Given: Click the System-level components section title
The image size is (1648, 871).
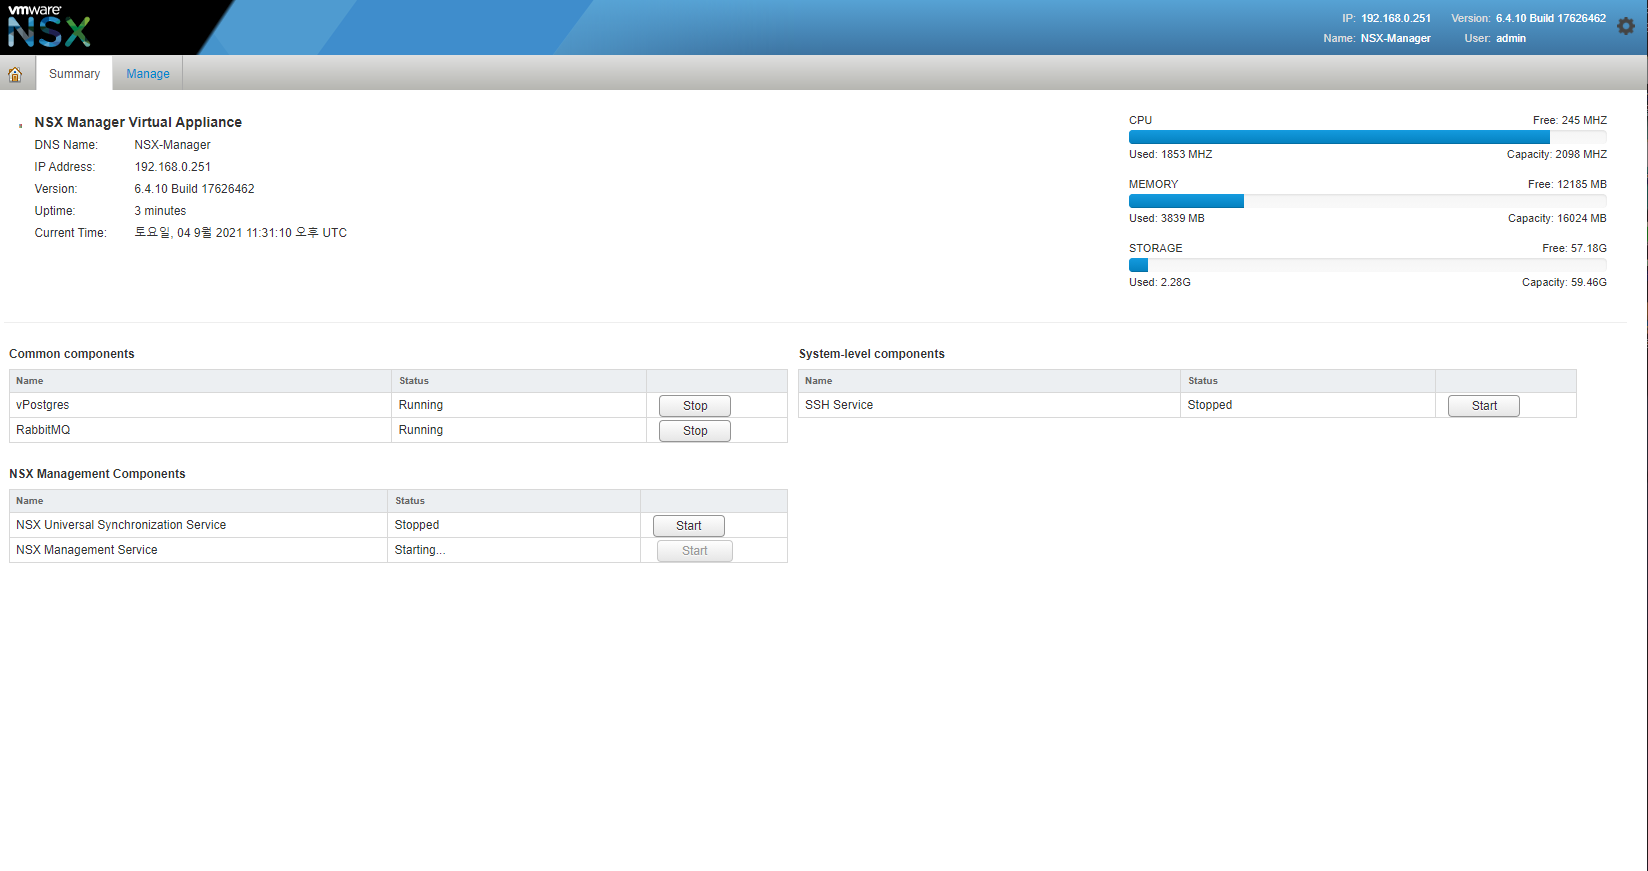Looking at the screenshot, I should click(x=872, y=354).
